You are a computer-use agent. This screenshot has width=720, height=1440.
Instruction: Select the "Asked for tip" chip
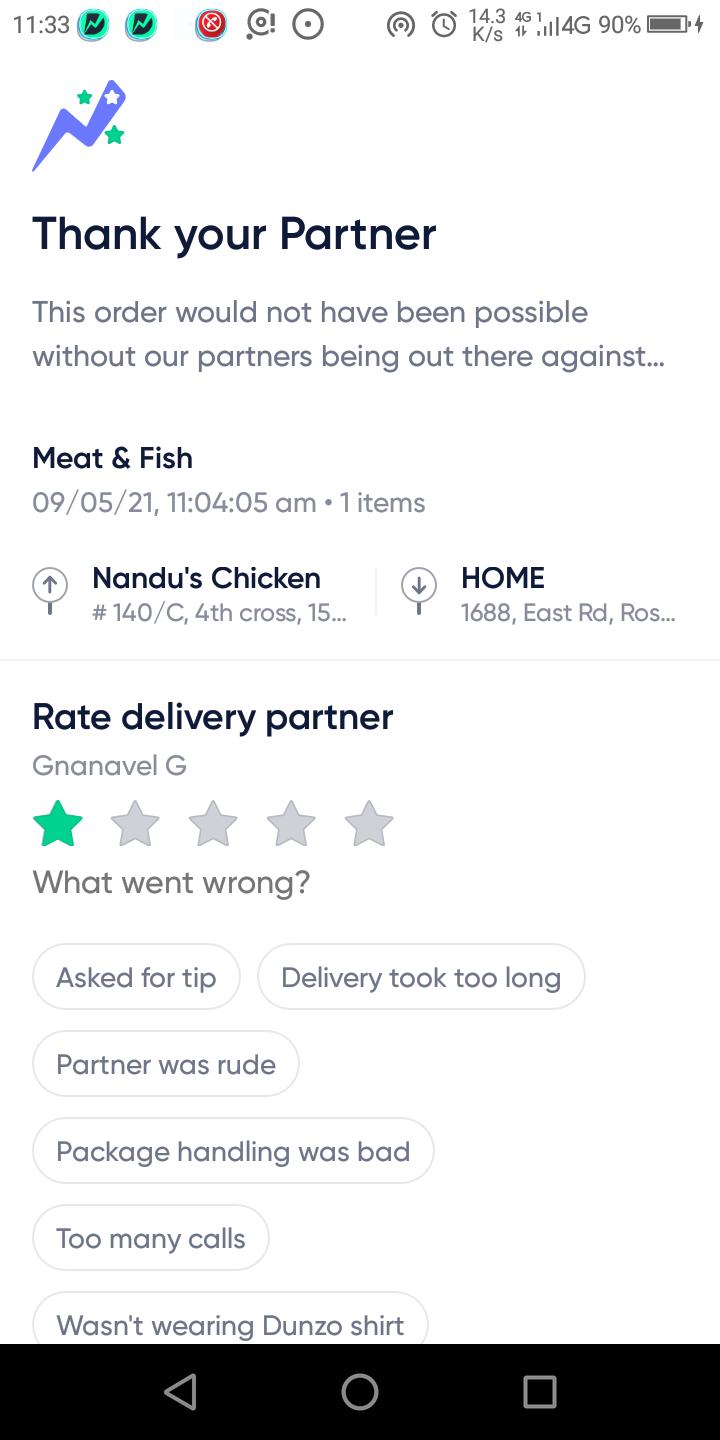(136, 977)
